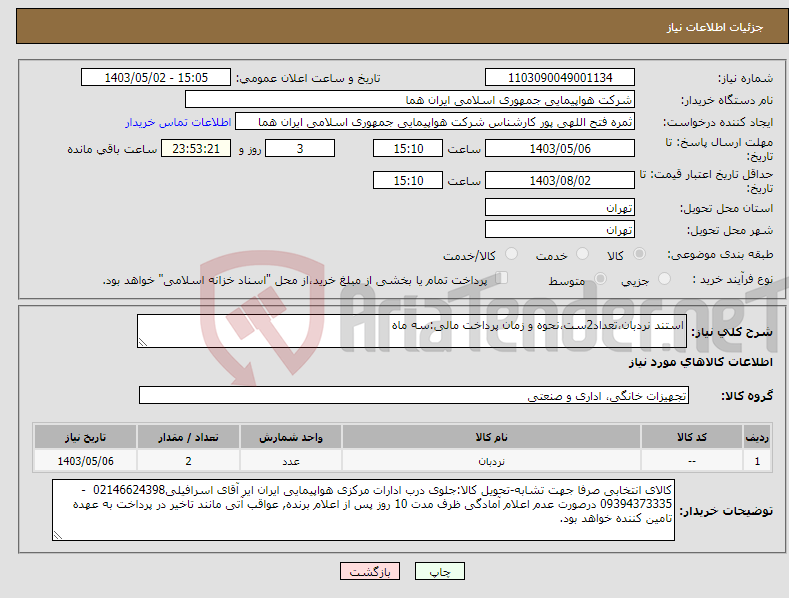Click the طبقه بندی موضوعی label

pos(720,254)
